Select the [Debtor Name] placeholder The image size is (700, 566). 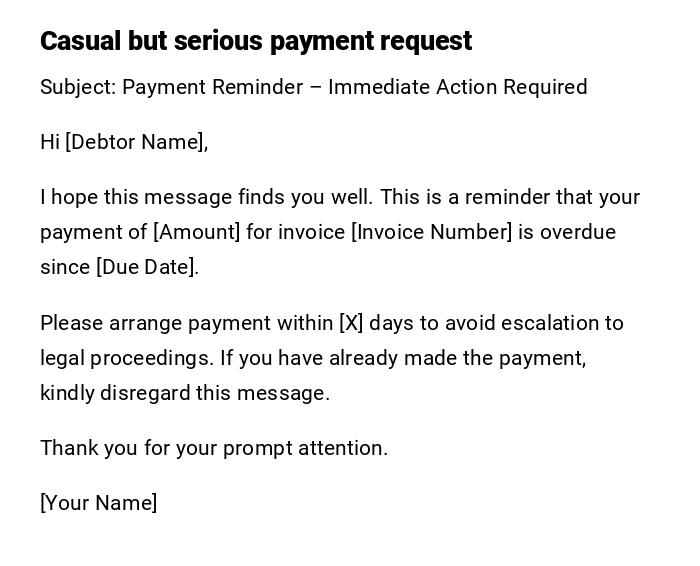[x=136, y=142]
